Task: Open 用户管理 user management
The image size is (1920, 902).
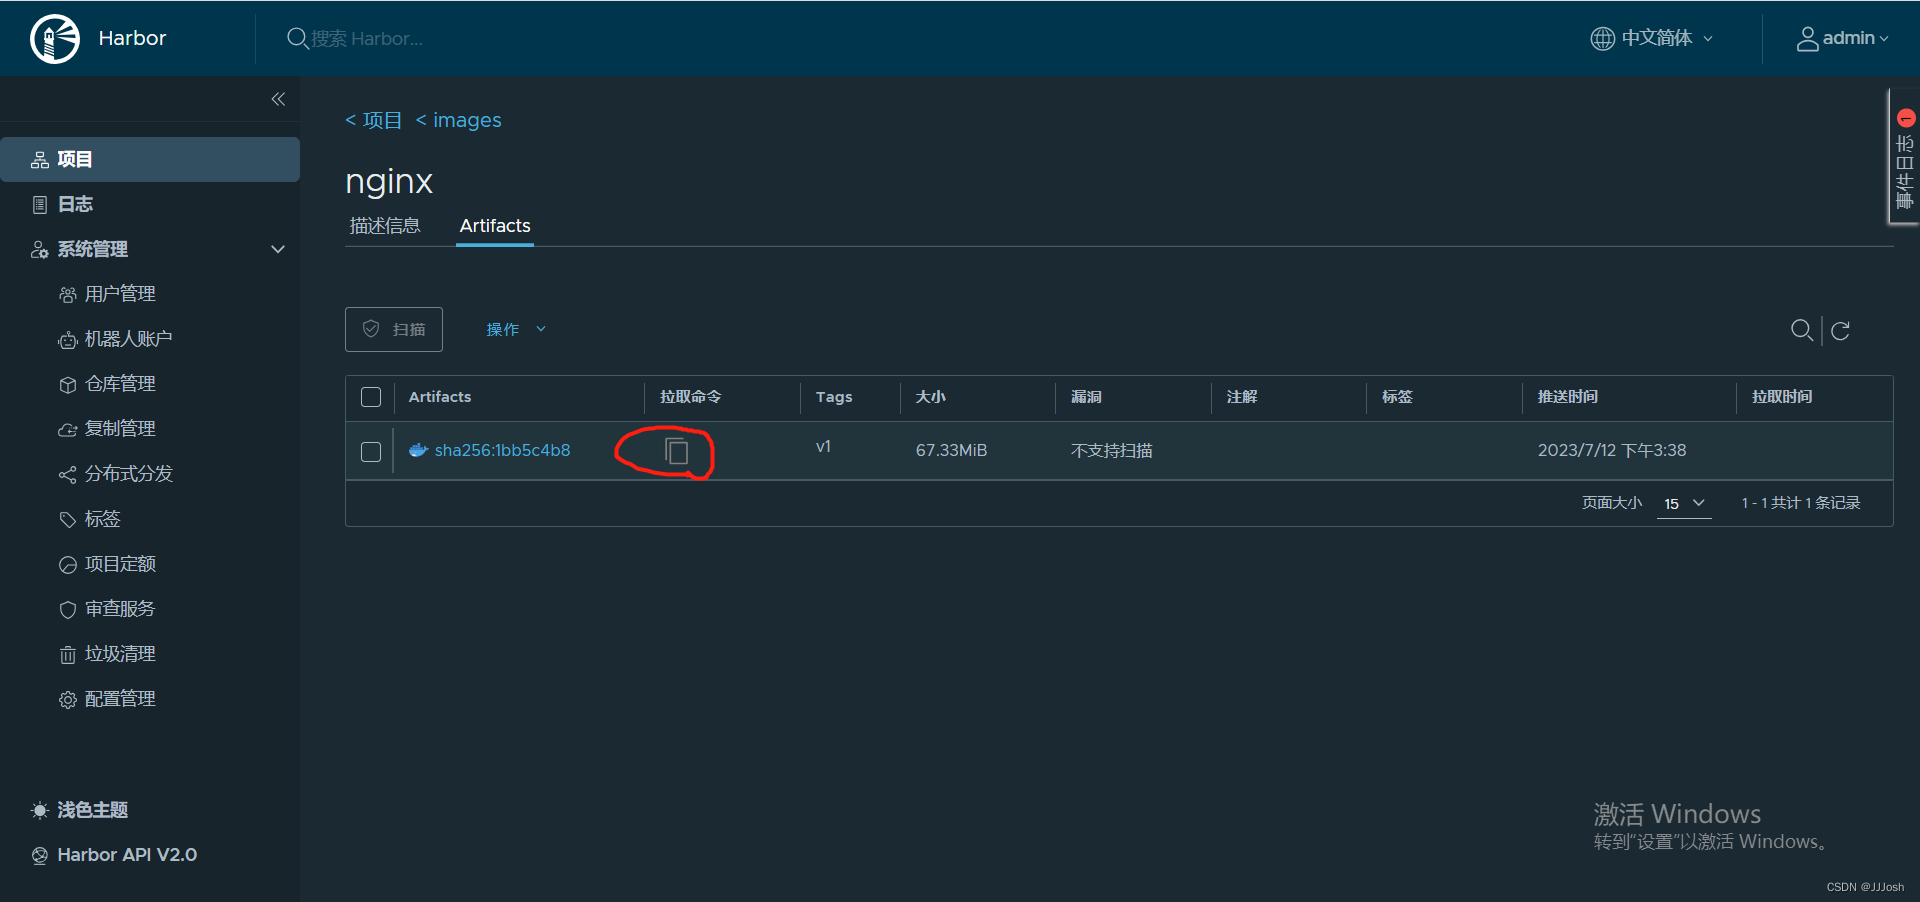Action: tap(120, 294)
